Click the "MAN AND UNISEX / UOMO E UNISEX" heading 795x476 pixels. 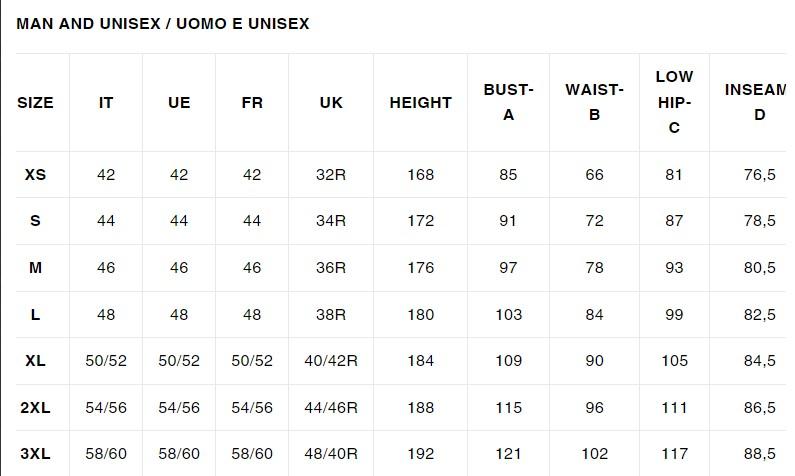tap(163, 24)
